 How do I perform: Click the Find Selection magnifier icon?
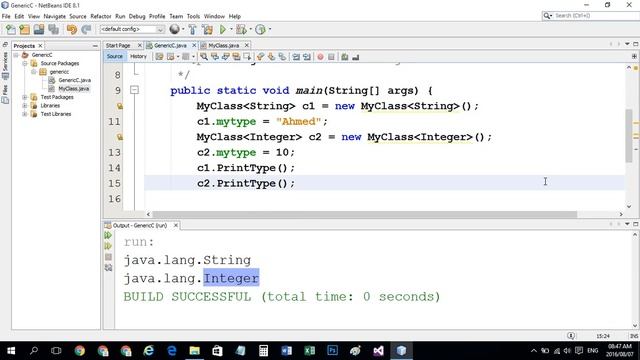coord(204,57)
